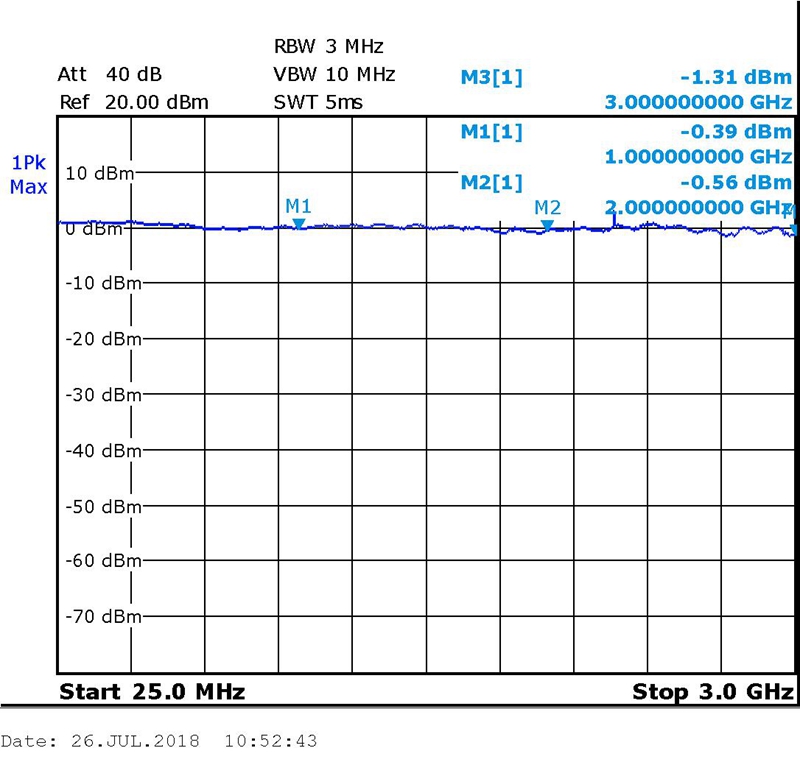Select the 1.000000000 GHz marker frequency
The image size is (800, 776).
click(x=698, y=156)
